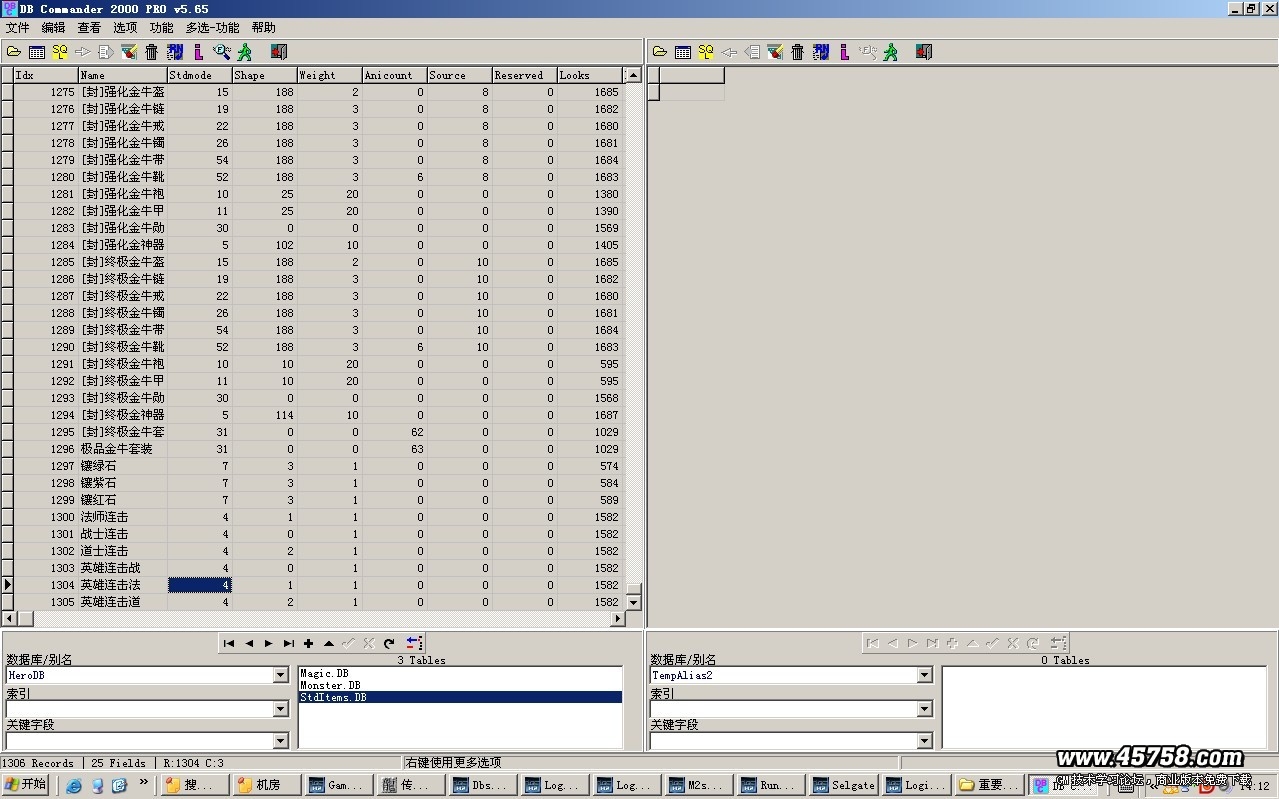The width and height of the screenshot is (1279, 799).
Task: Open the 功能 menu
Action: tap(161, 28)
